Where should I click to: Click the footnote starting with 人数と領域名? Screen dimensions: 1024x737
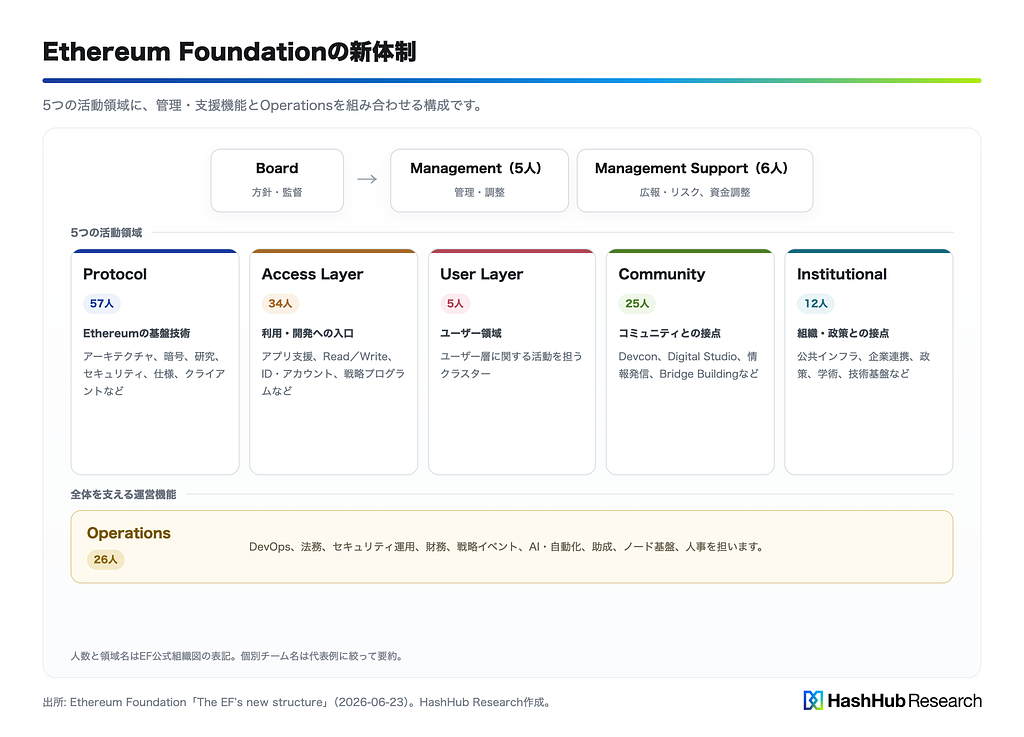tap(238, 656)
